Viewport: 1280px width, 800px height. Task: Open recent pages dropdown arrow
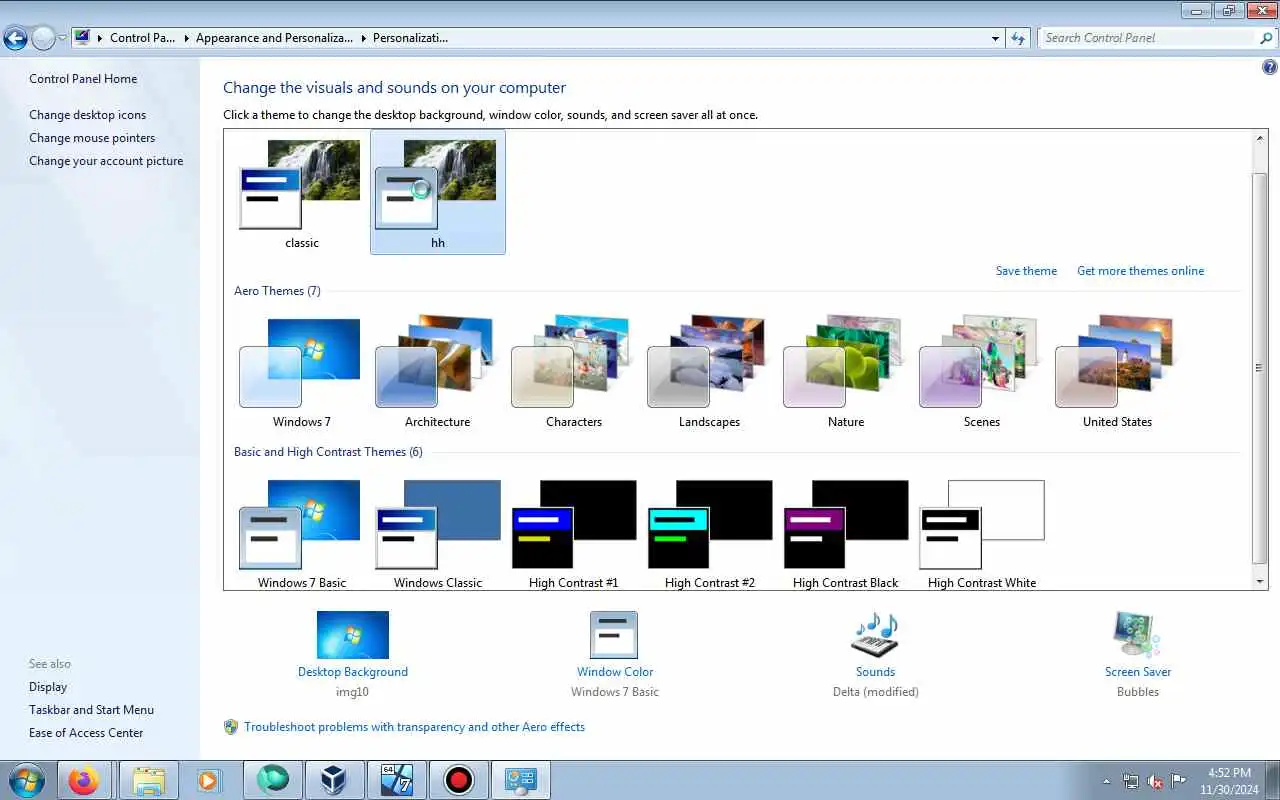[x=62, y=38]
